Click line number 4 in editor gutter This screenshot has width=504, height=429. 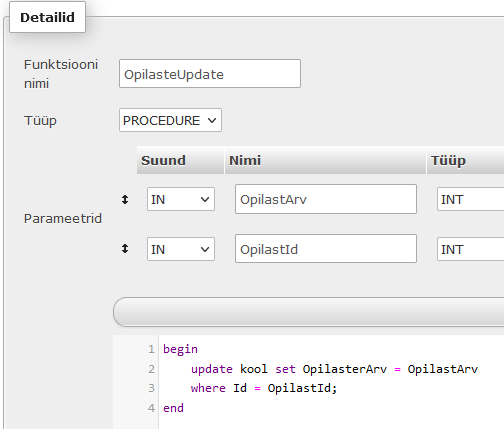tap(151, 408)
